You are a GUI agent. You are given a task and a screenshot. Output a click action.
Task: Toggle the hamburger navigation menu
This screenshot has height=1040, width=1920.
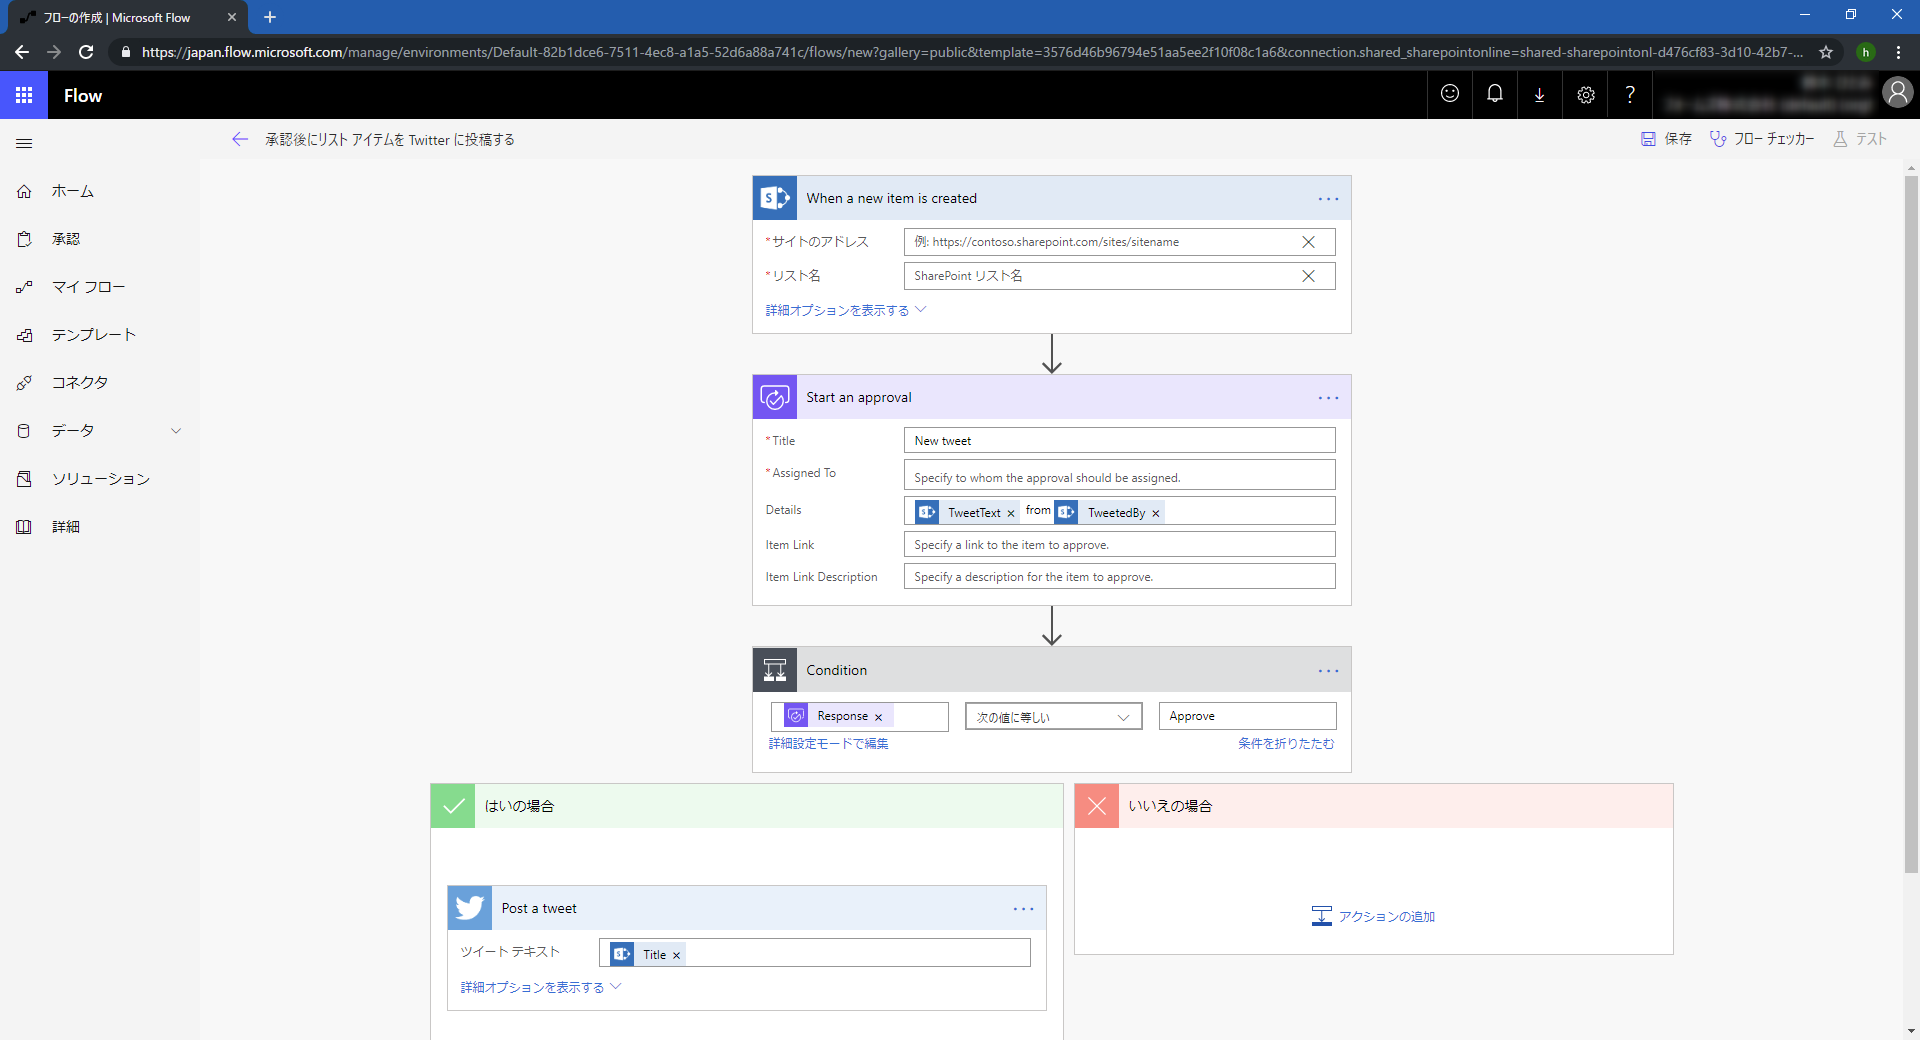(24, 143)
